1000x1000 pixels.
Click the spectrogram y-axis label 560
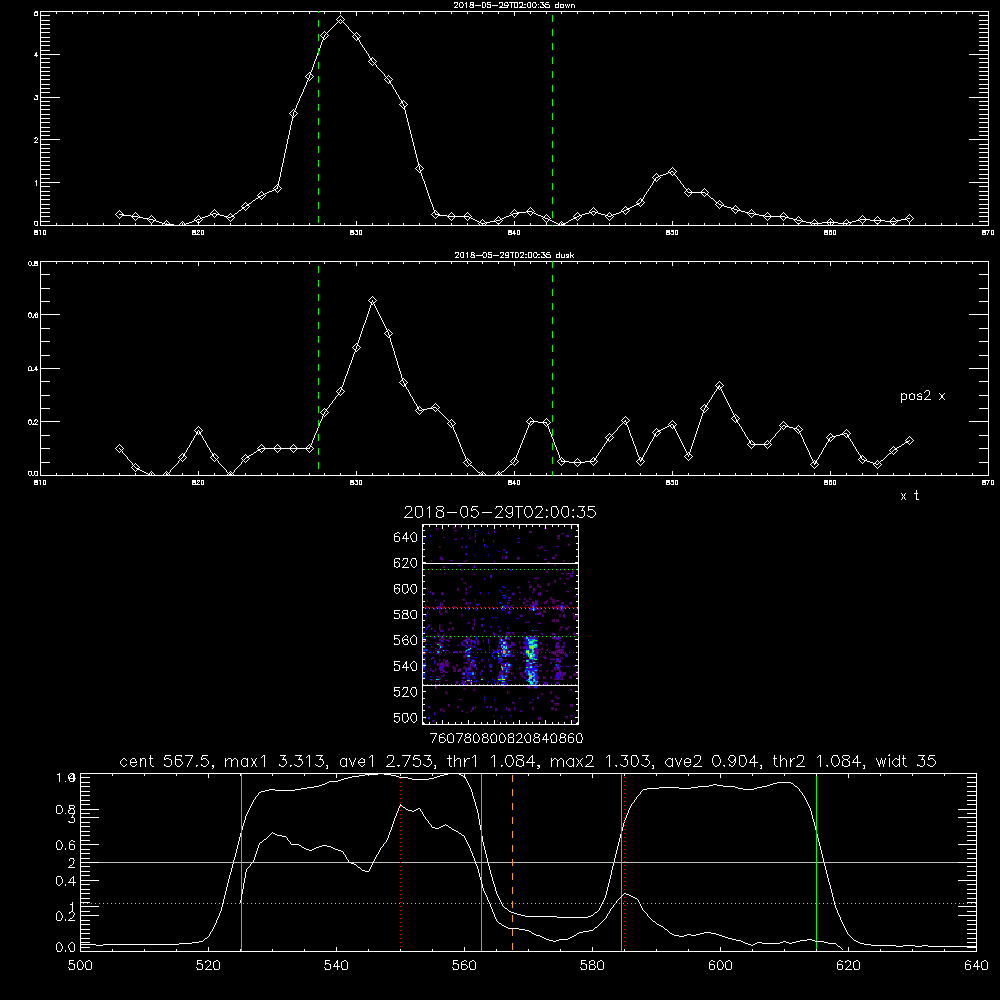(406, 640)
